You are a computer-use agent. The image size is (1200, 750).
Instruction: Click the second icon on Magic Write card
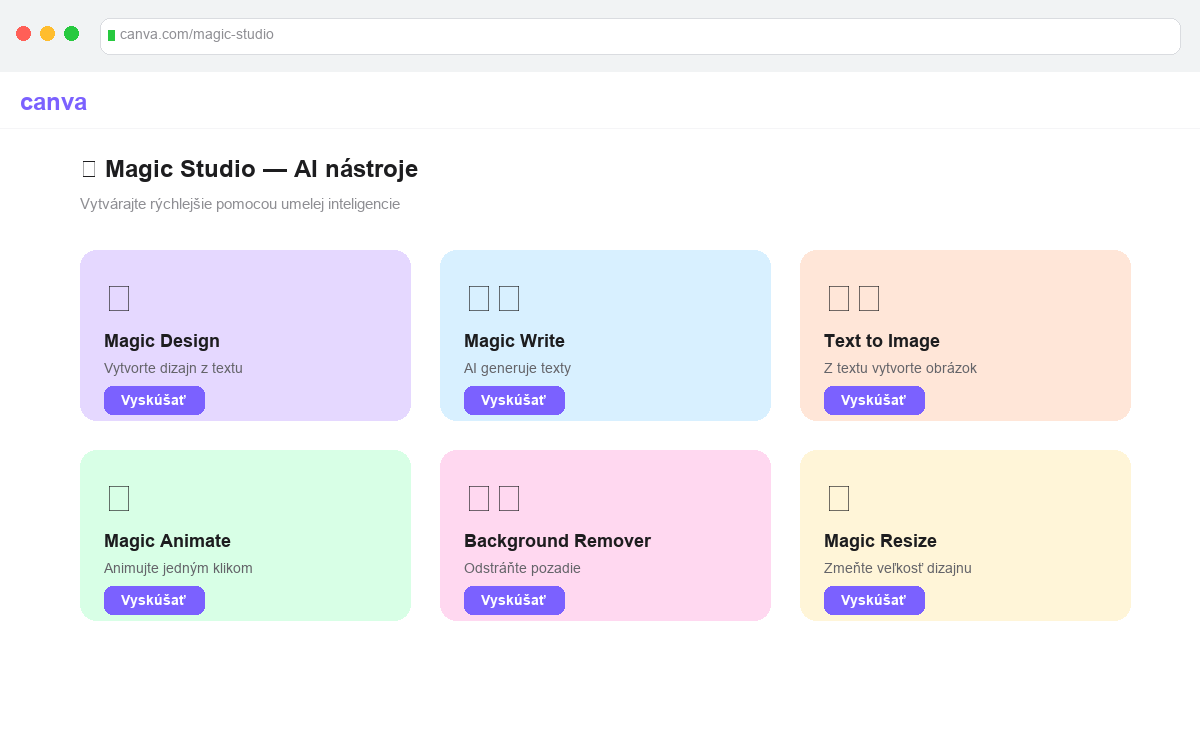click(x=509, y=298)
